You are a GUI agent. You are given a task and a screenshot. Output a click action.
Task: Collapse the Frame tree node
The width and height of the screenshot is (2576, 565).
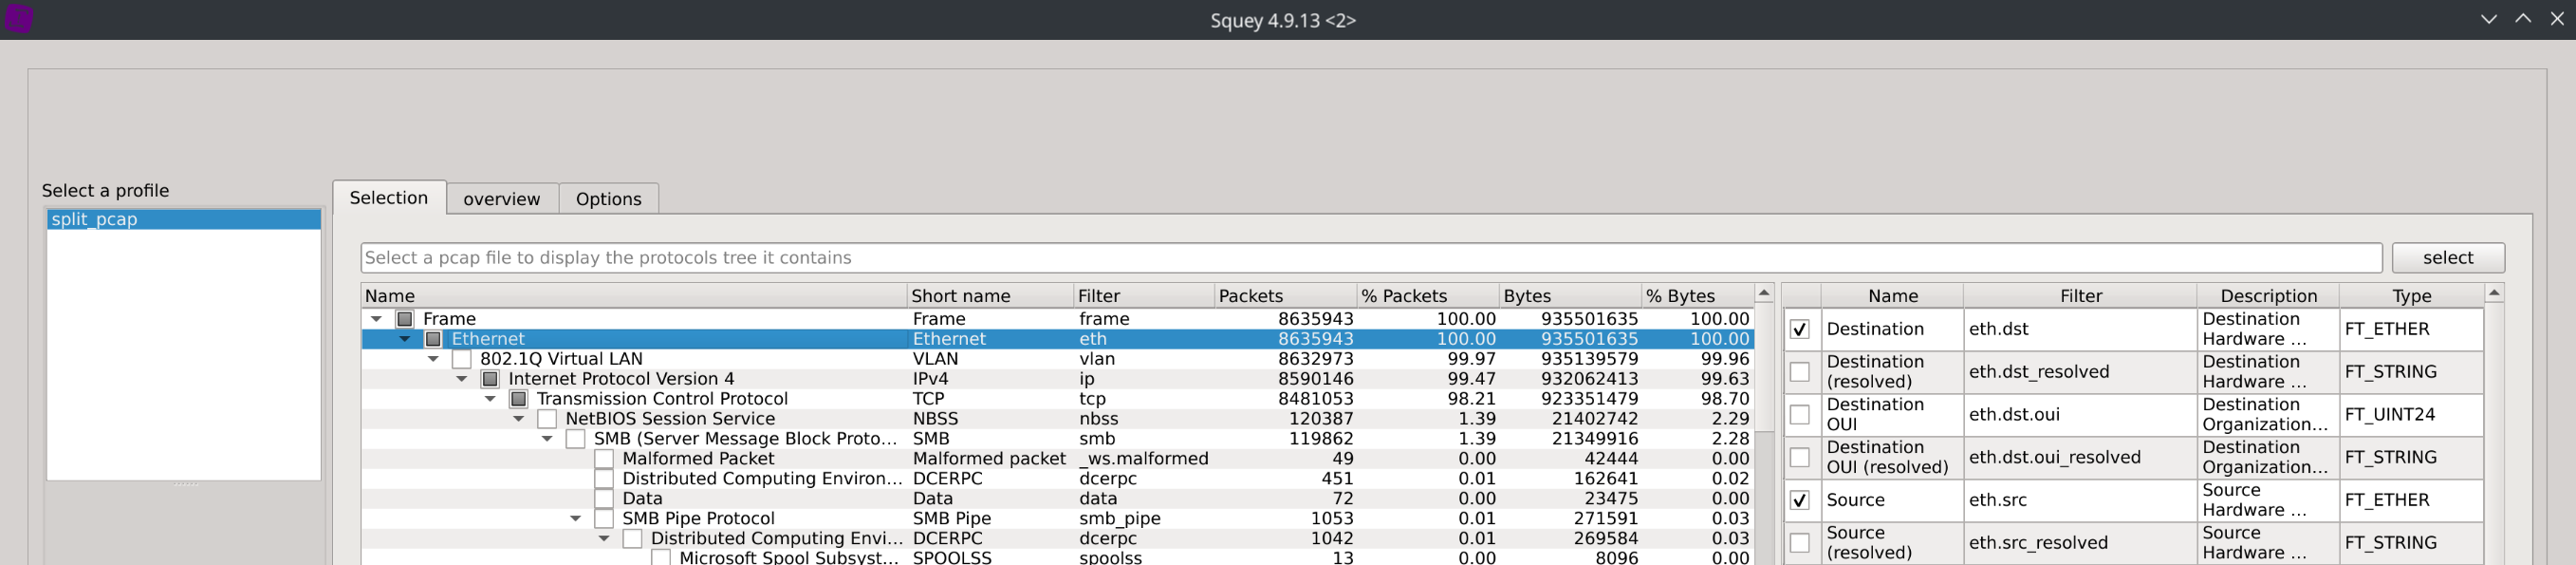(376, 319)
